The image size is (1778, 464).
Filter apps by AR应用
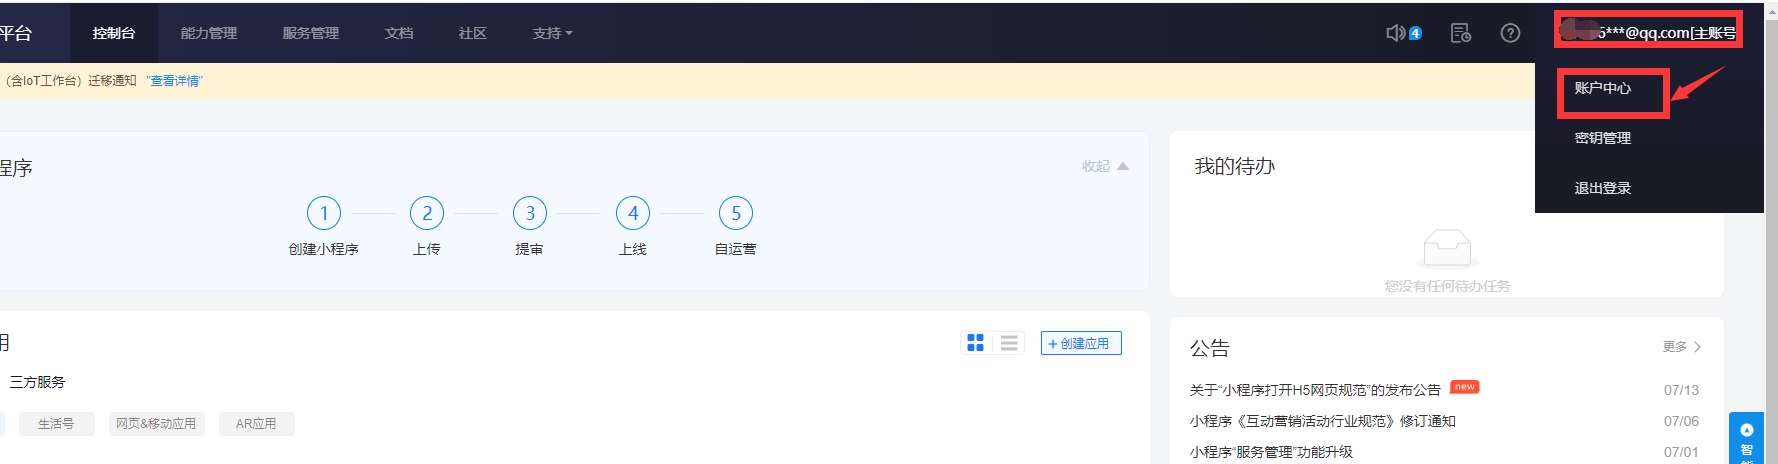click(x=256, y=424)
